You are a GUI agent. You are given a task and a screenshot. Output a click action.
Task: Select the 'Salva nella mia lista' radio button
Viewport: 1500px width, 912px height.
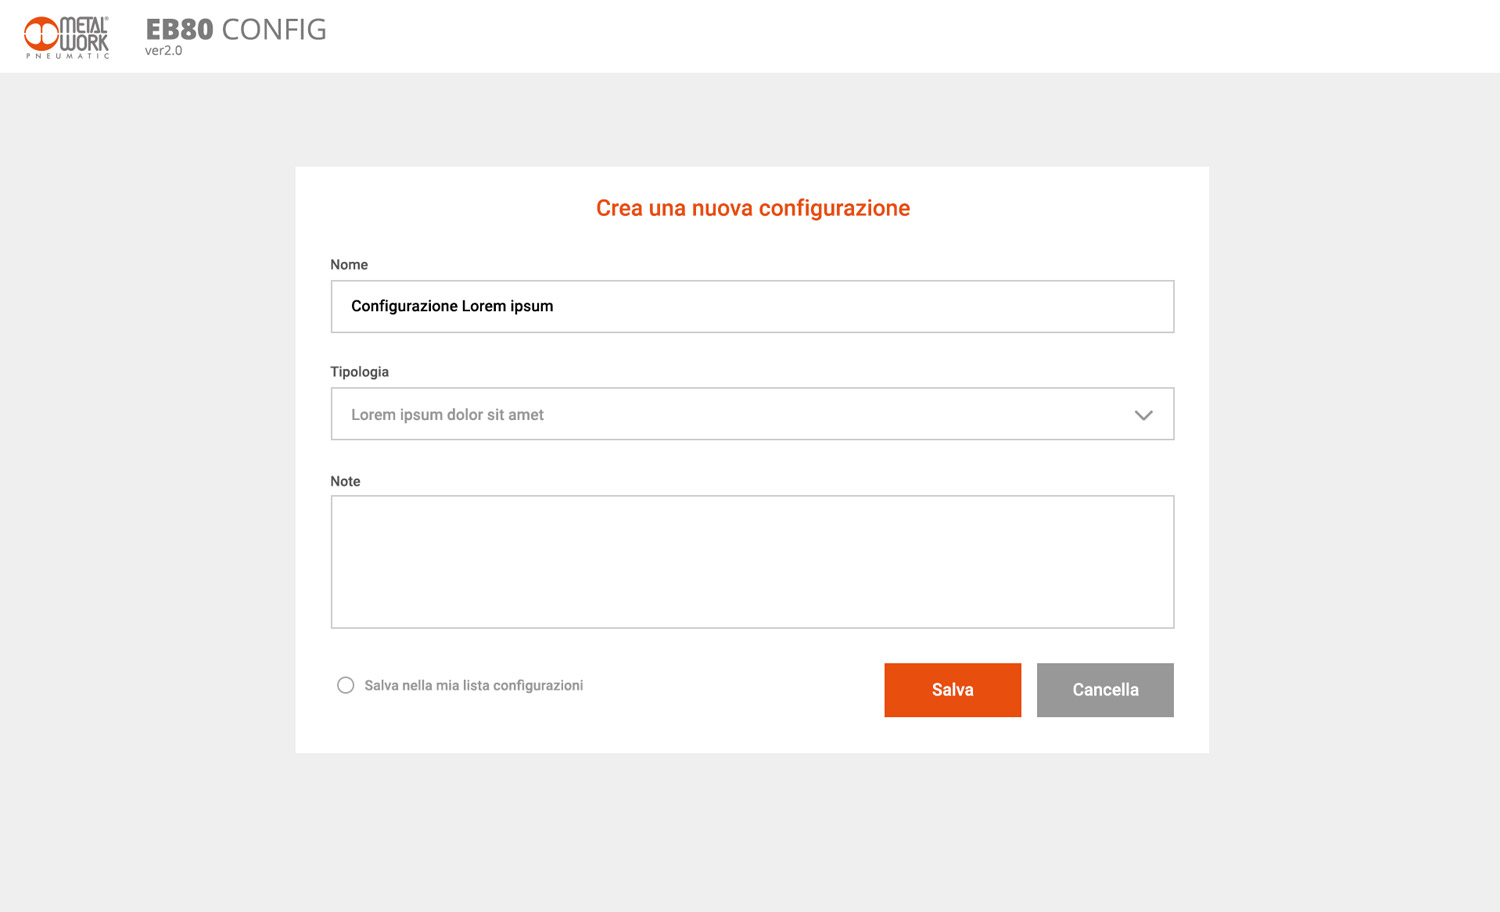pos(345,685)
